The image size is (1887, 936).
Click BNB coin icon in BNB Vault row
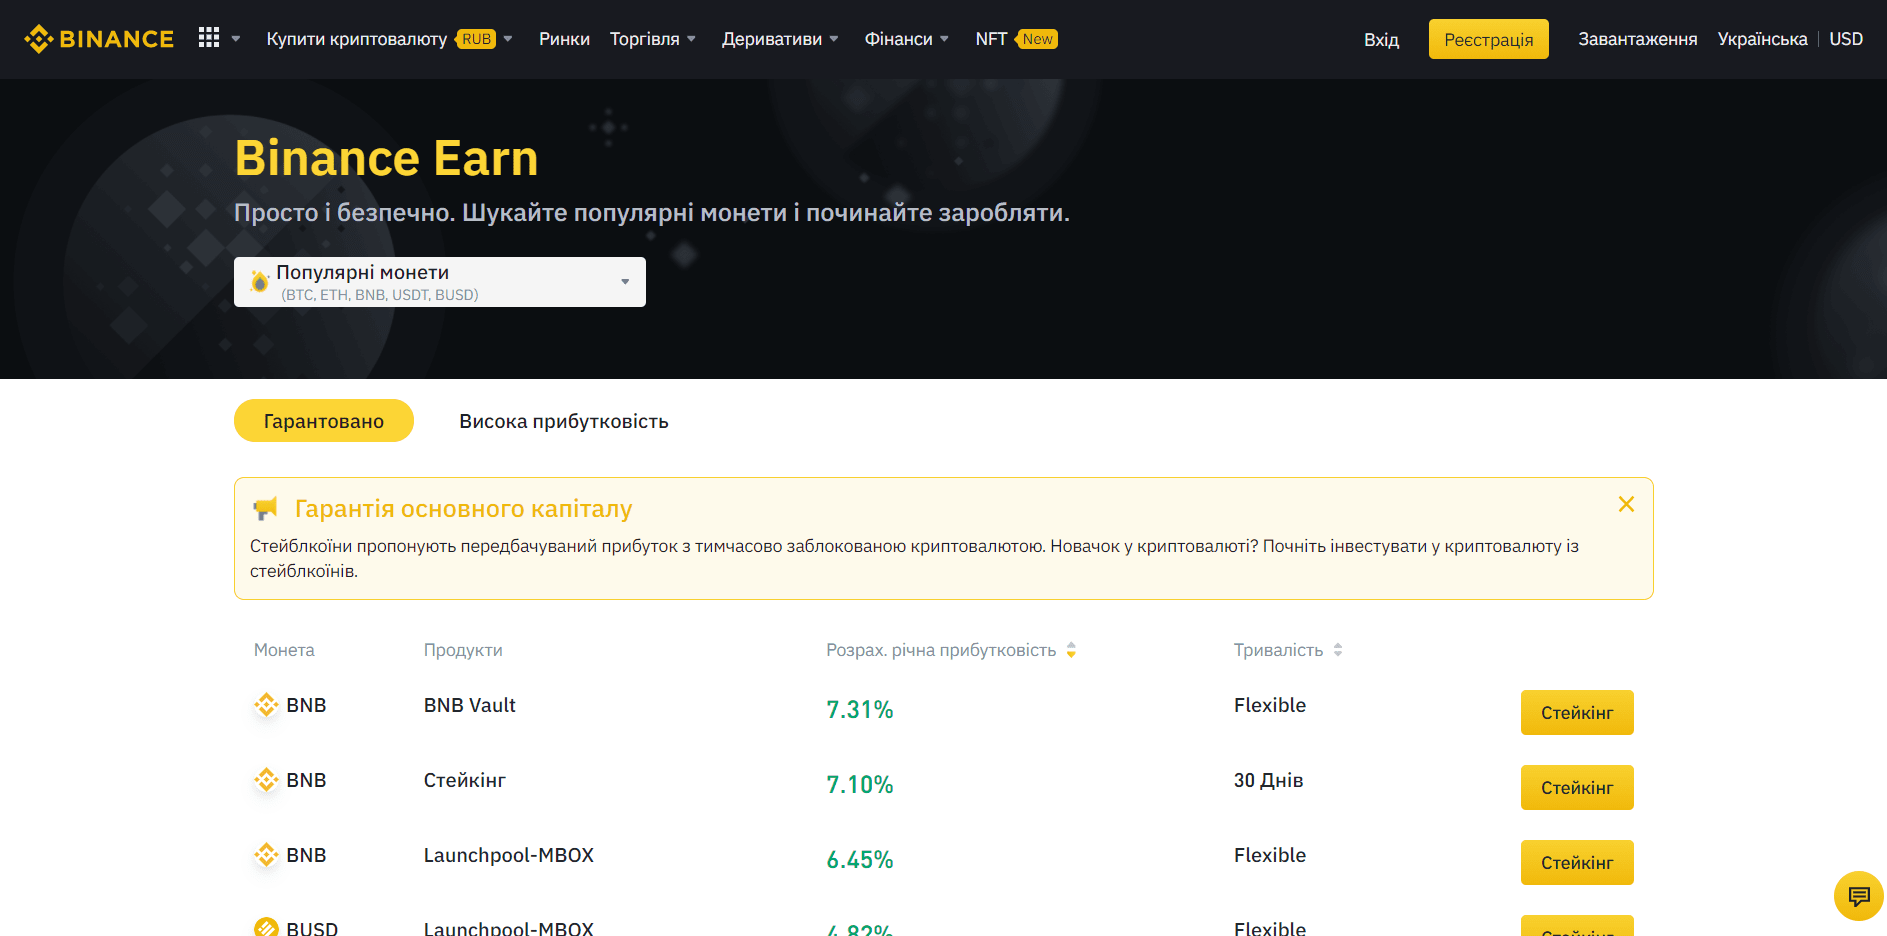pyautogui.click(x=266, y=705)
